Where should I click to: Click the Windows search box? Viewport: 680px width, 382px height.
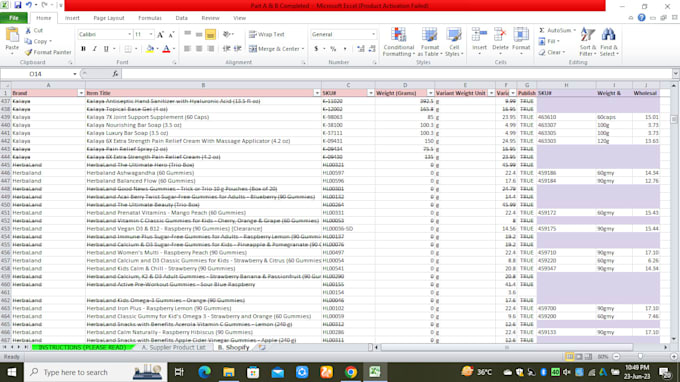pyautogui.click(x=95, y=372)
